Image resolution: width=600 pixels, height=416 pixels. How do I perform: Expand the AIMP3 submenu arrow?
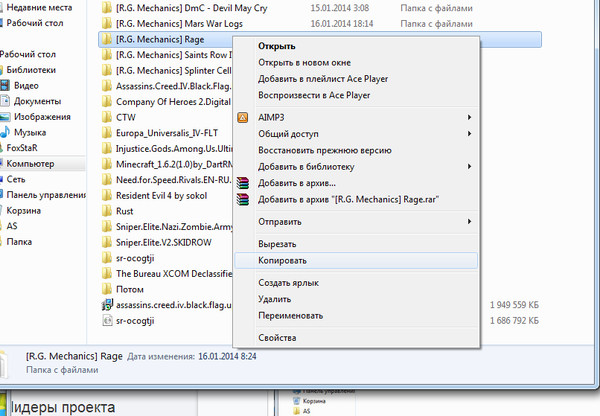pos(469,117)
